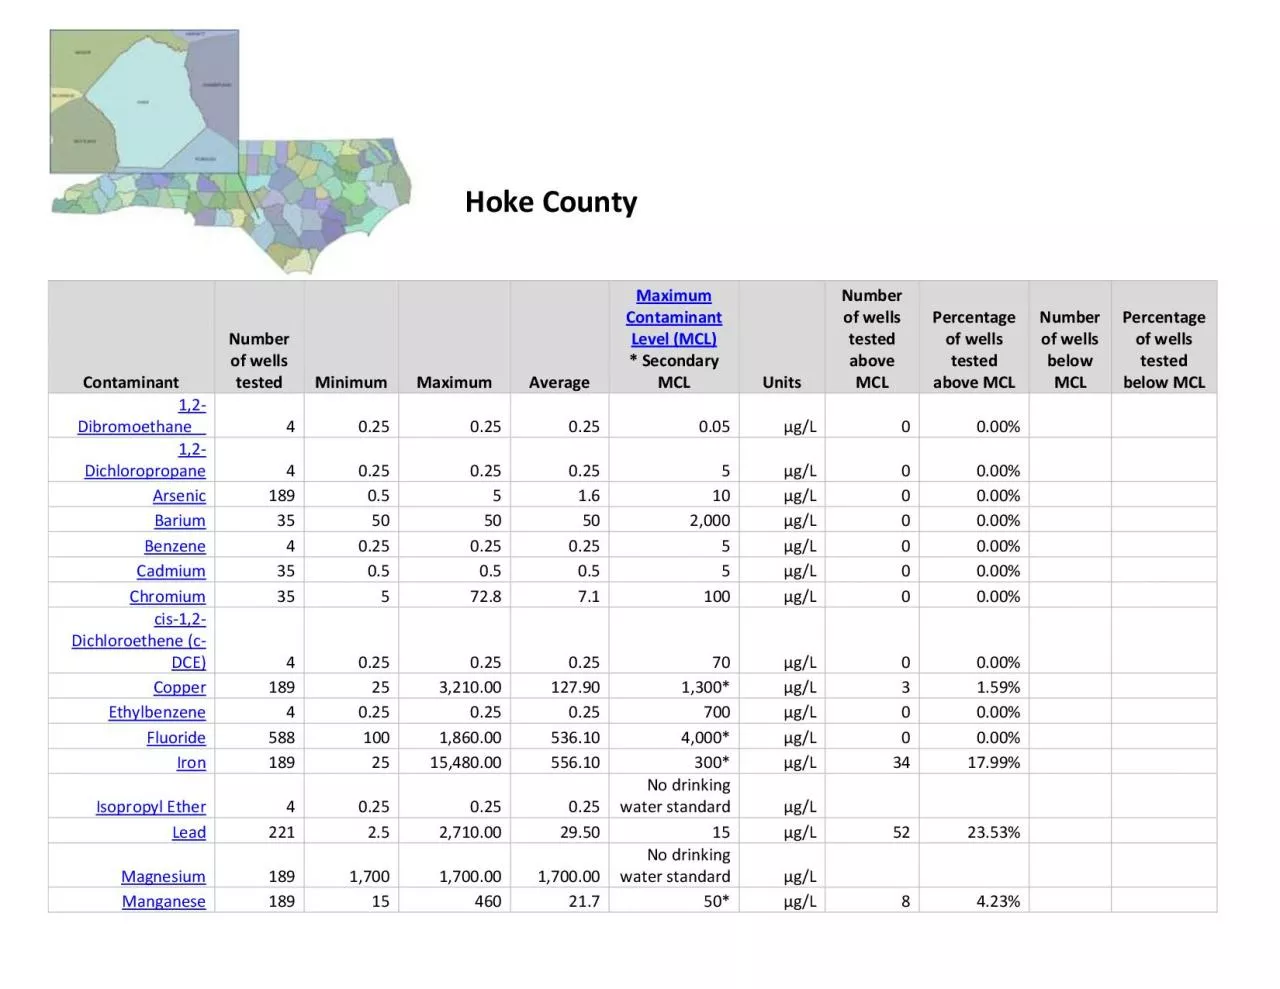Open the Cadmium contaminant link
This screenshot has width=1280, height=989.
point(171,571)
